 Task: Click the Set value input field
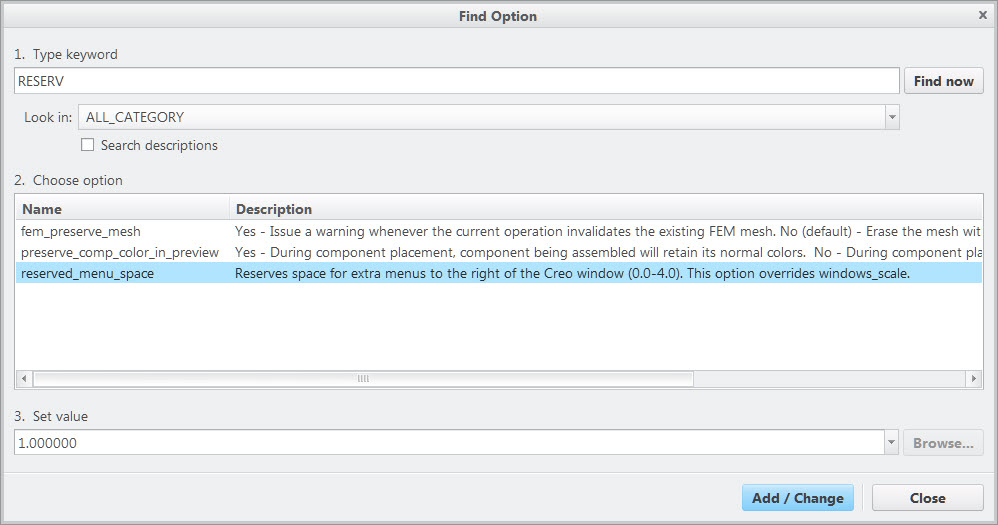[448, 442]
